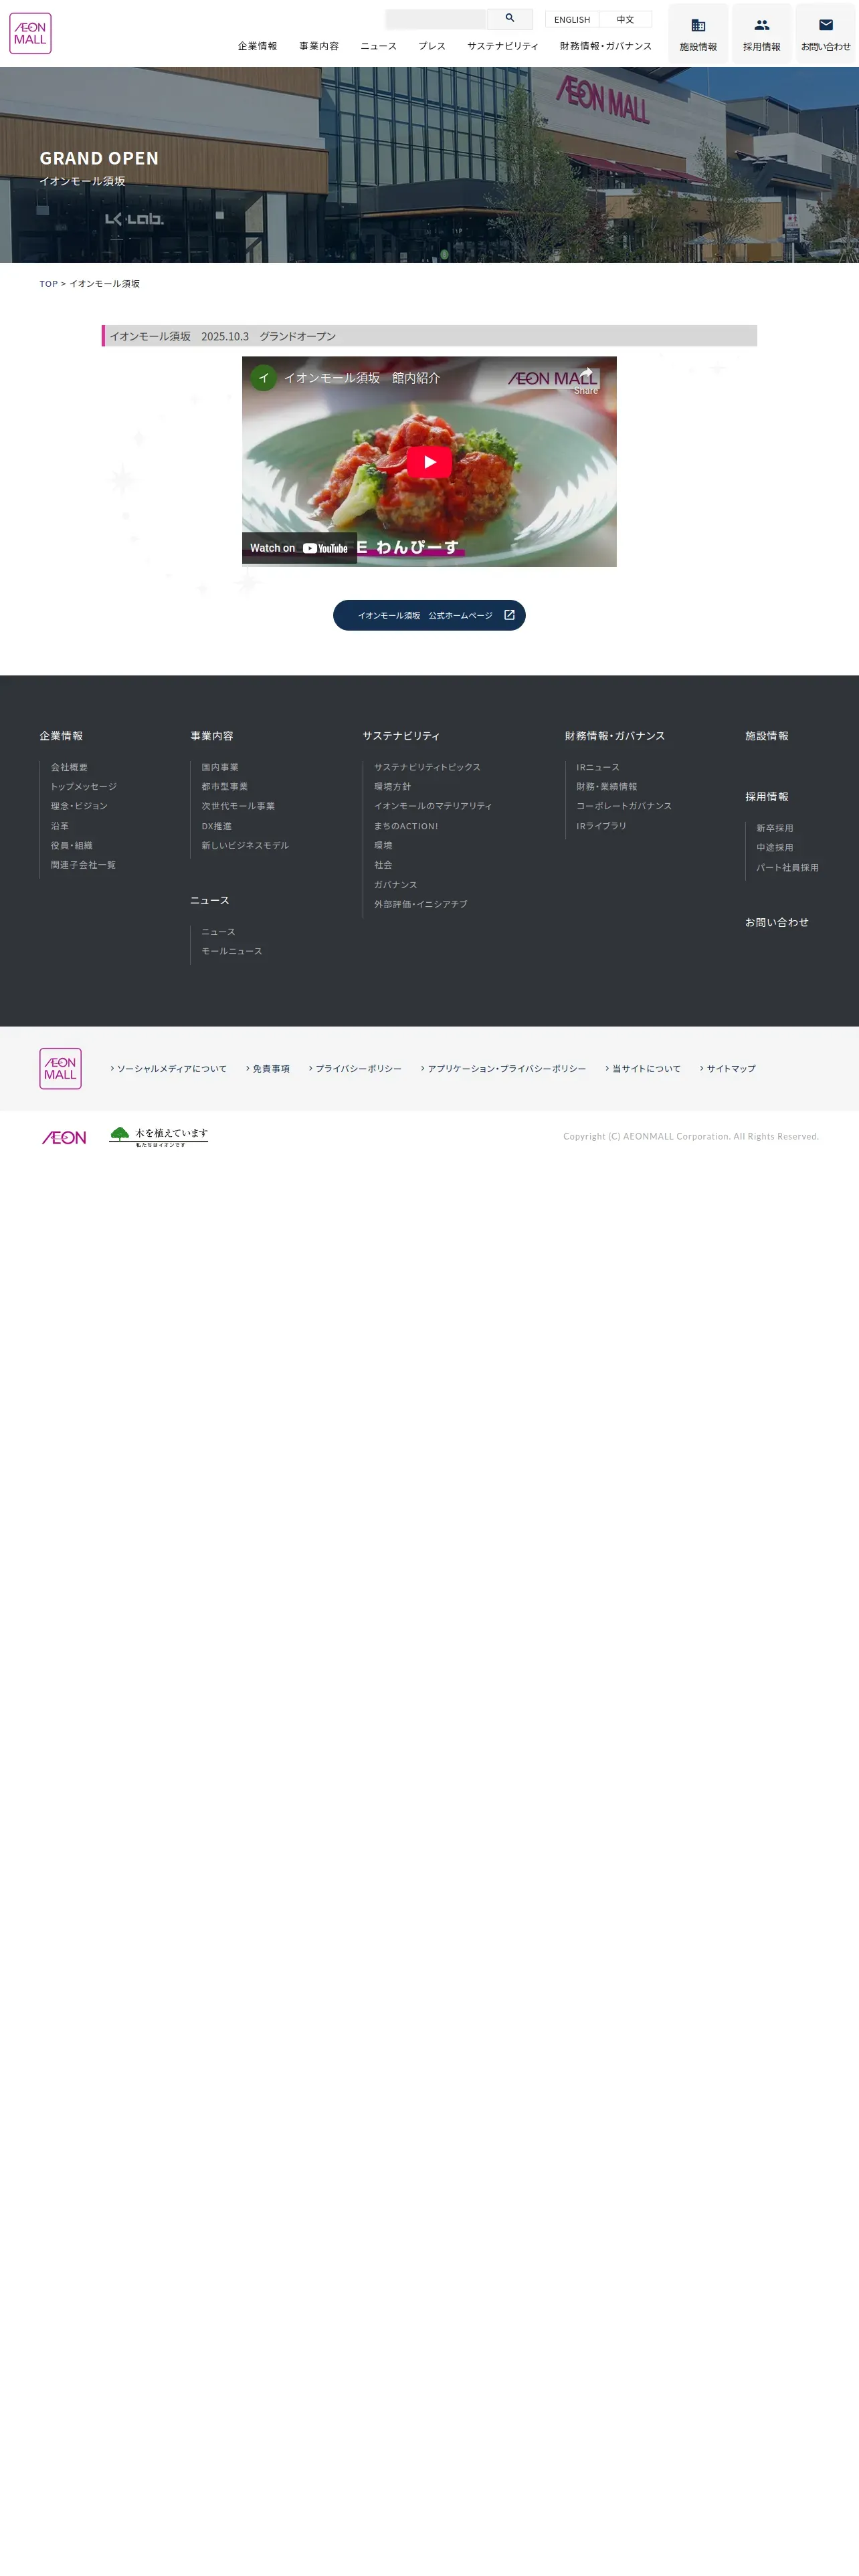Image resolution: width=859 pixels, height=2576 pixels.
Task: Click Watch on YouTube badge
Action: tap(299, 548)
